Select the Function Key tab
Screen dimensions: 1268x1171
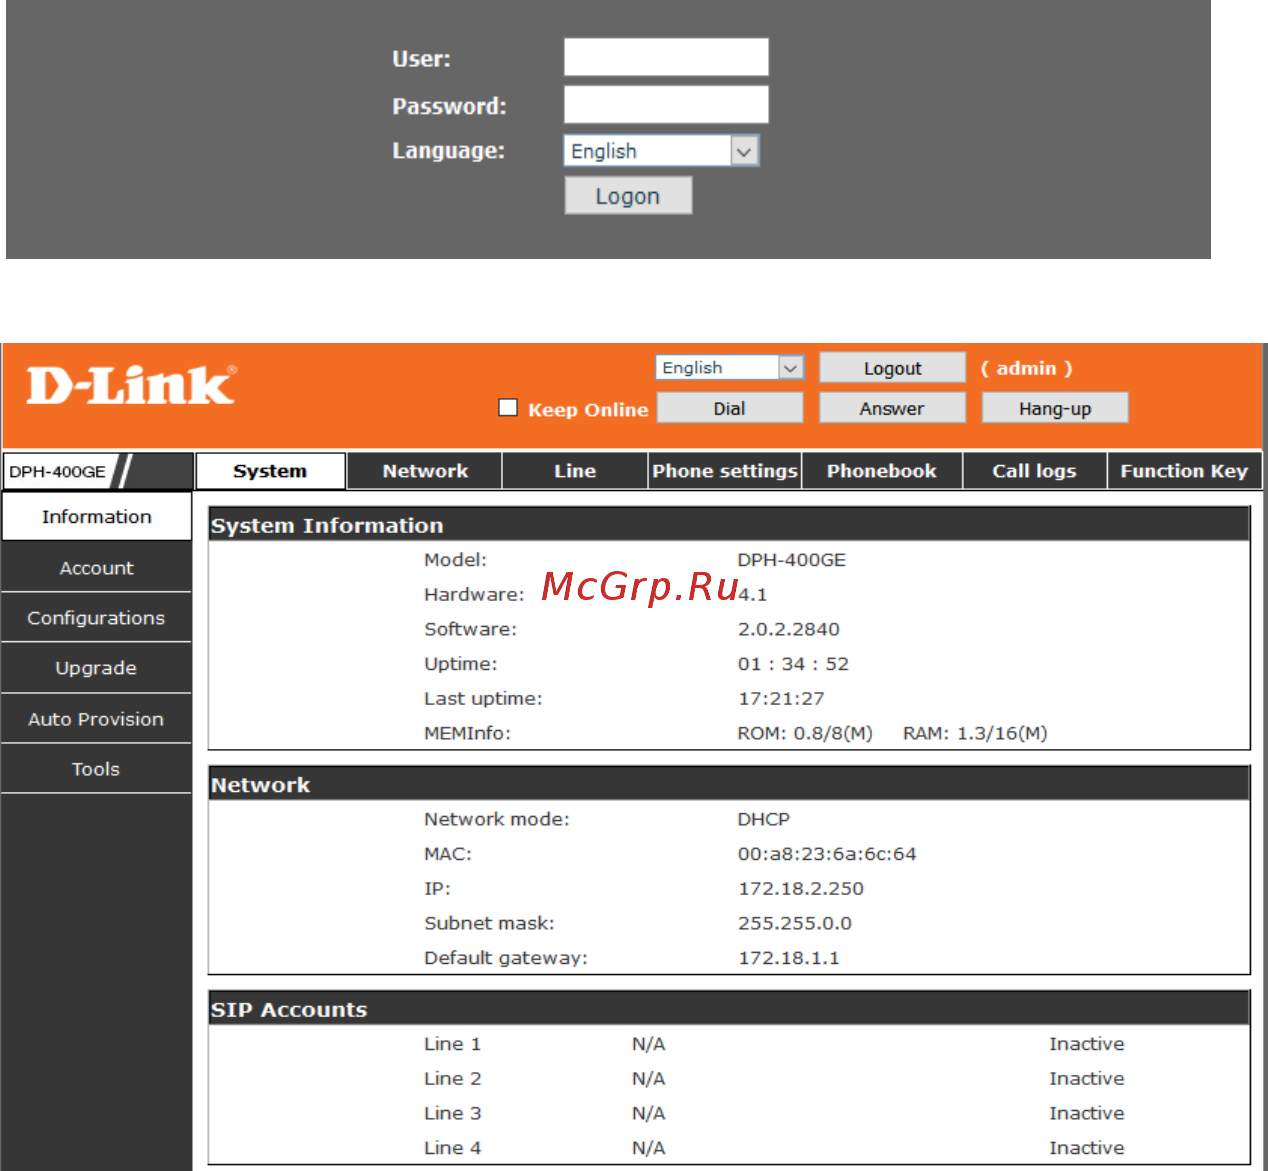click(x=1184, y=471)
